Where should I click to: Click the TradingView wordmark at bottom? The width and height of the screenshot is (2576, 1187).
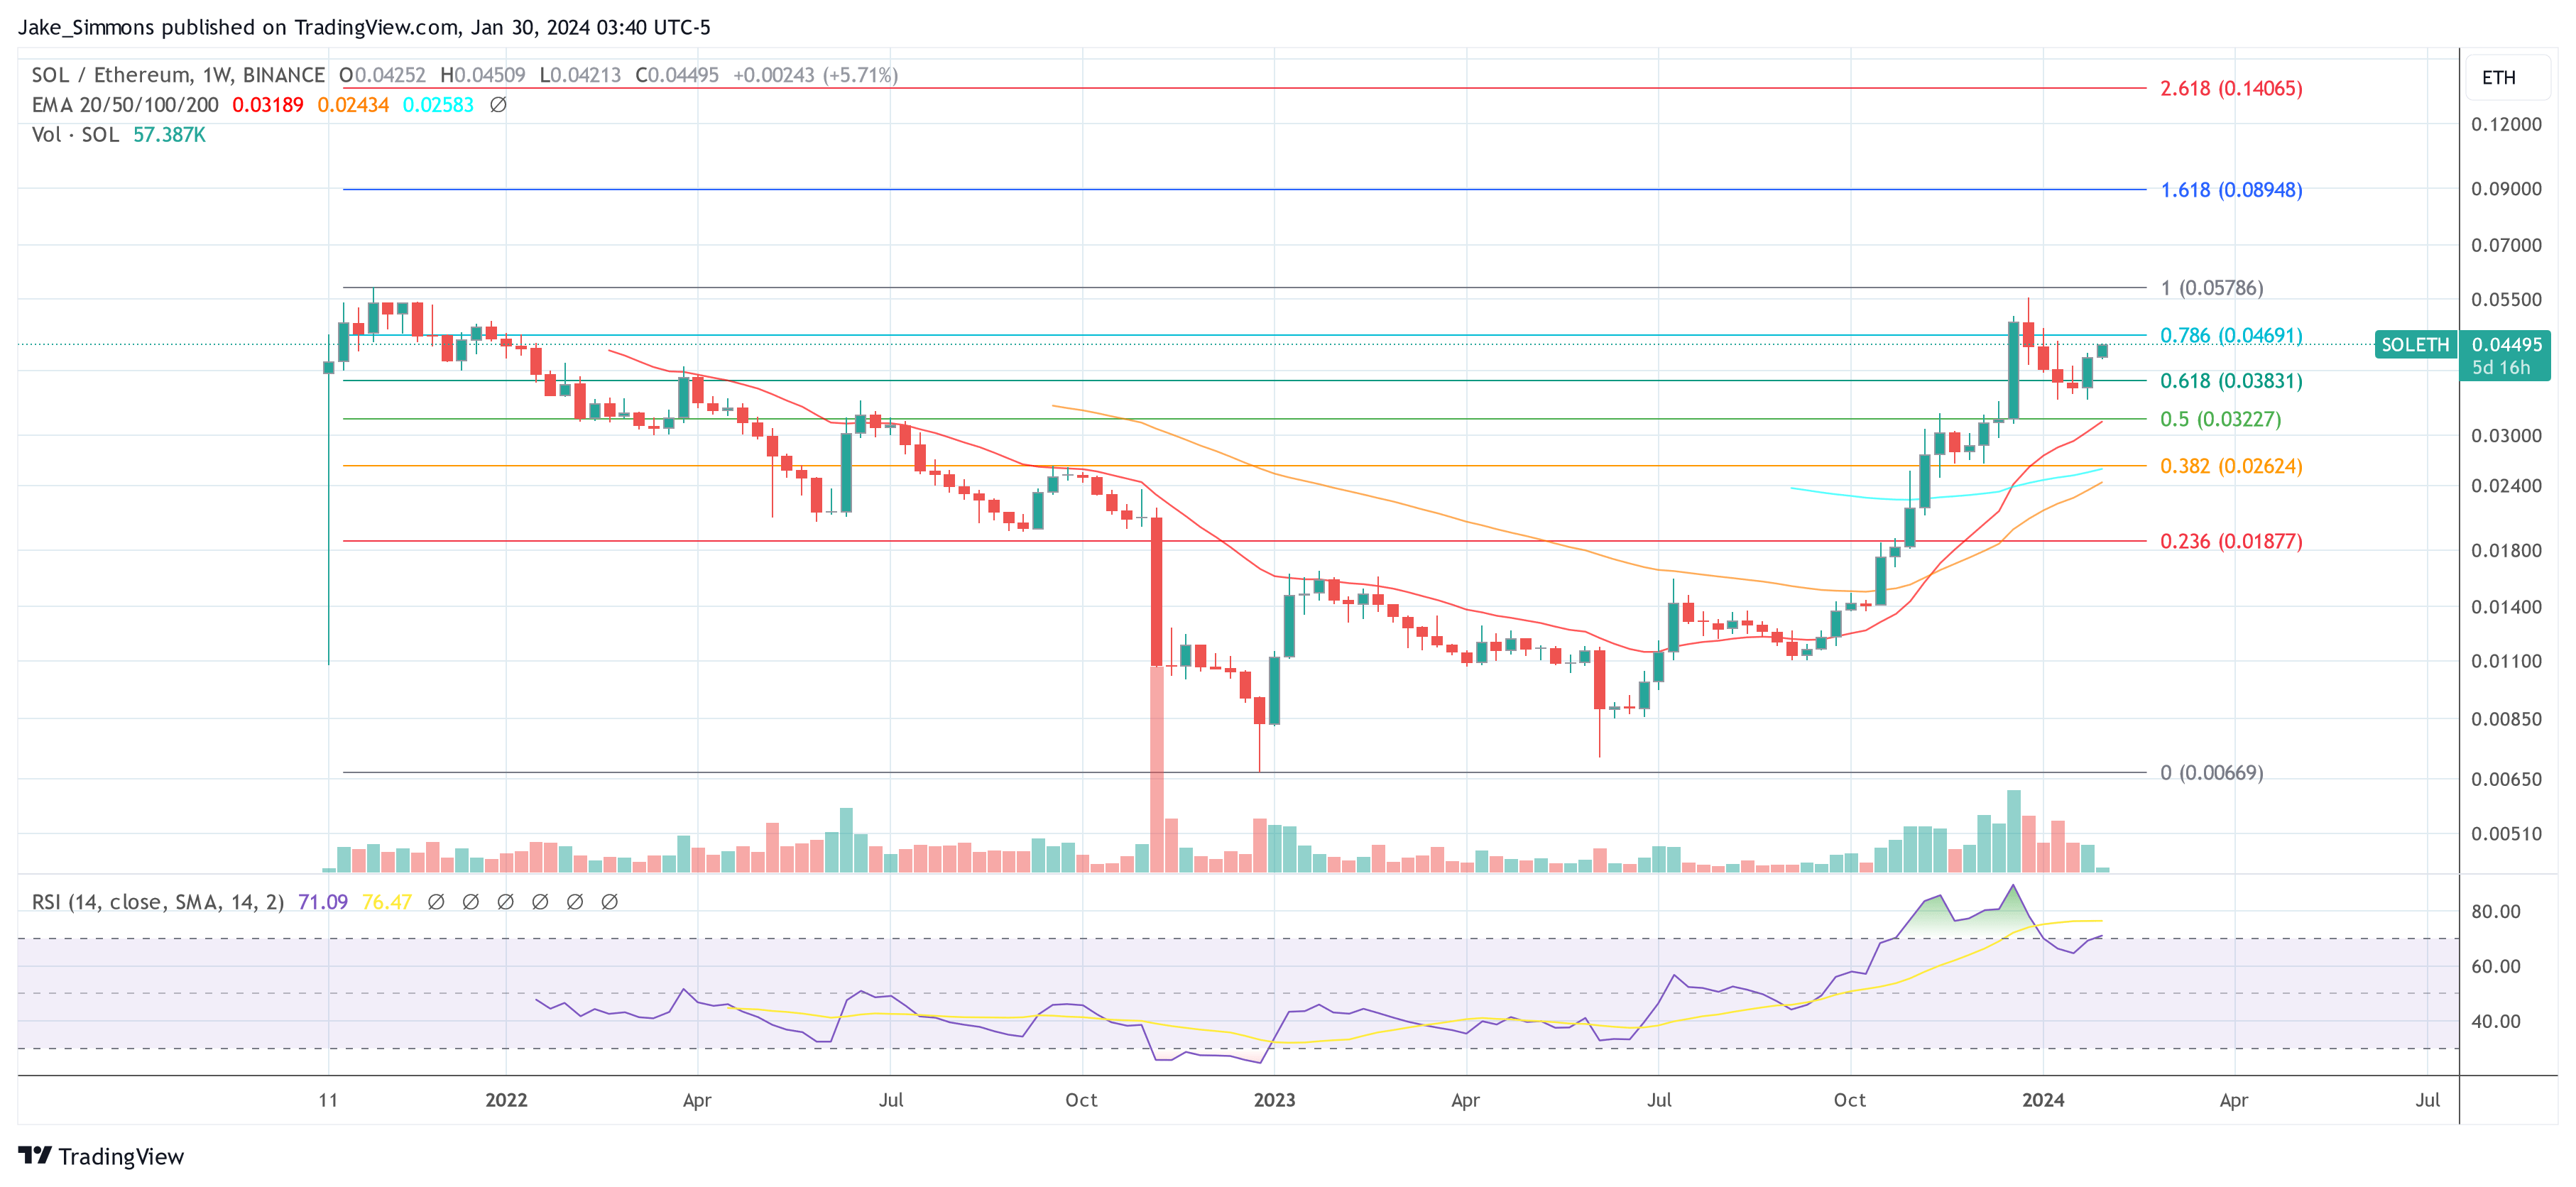pyautogui.click(x=121, y=1157)
